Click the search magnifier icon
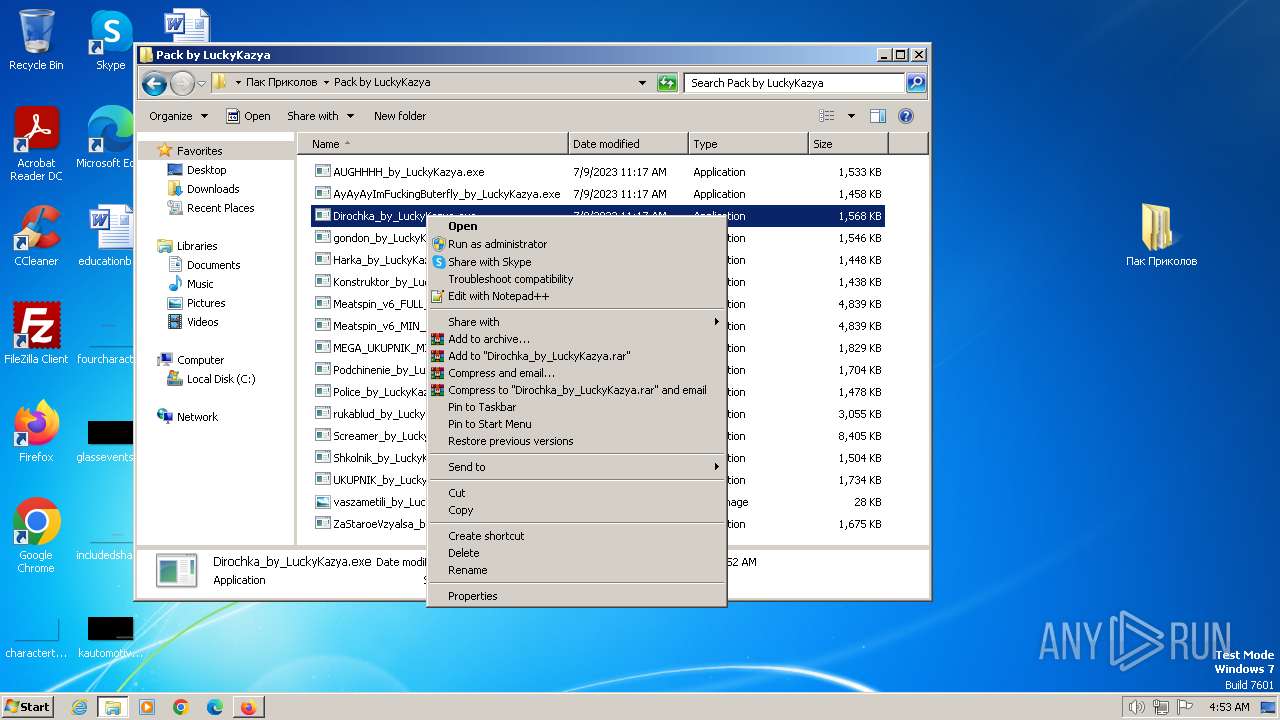Viewport: 1280px width, 720px height. (915, 83)
